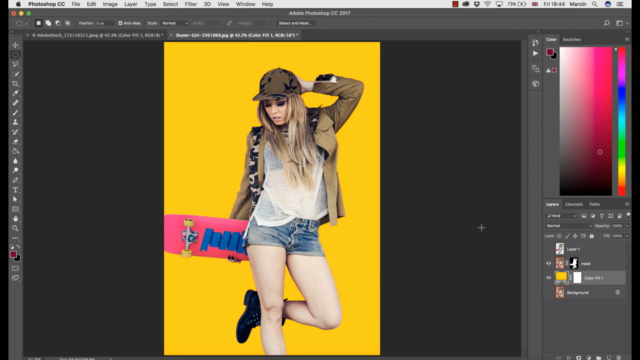This screenshot has width=640, height=360.
Task: Choose Add to selection mode
Action: [48, 23]
